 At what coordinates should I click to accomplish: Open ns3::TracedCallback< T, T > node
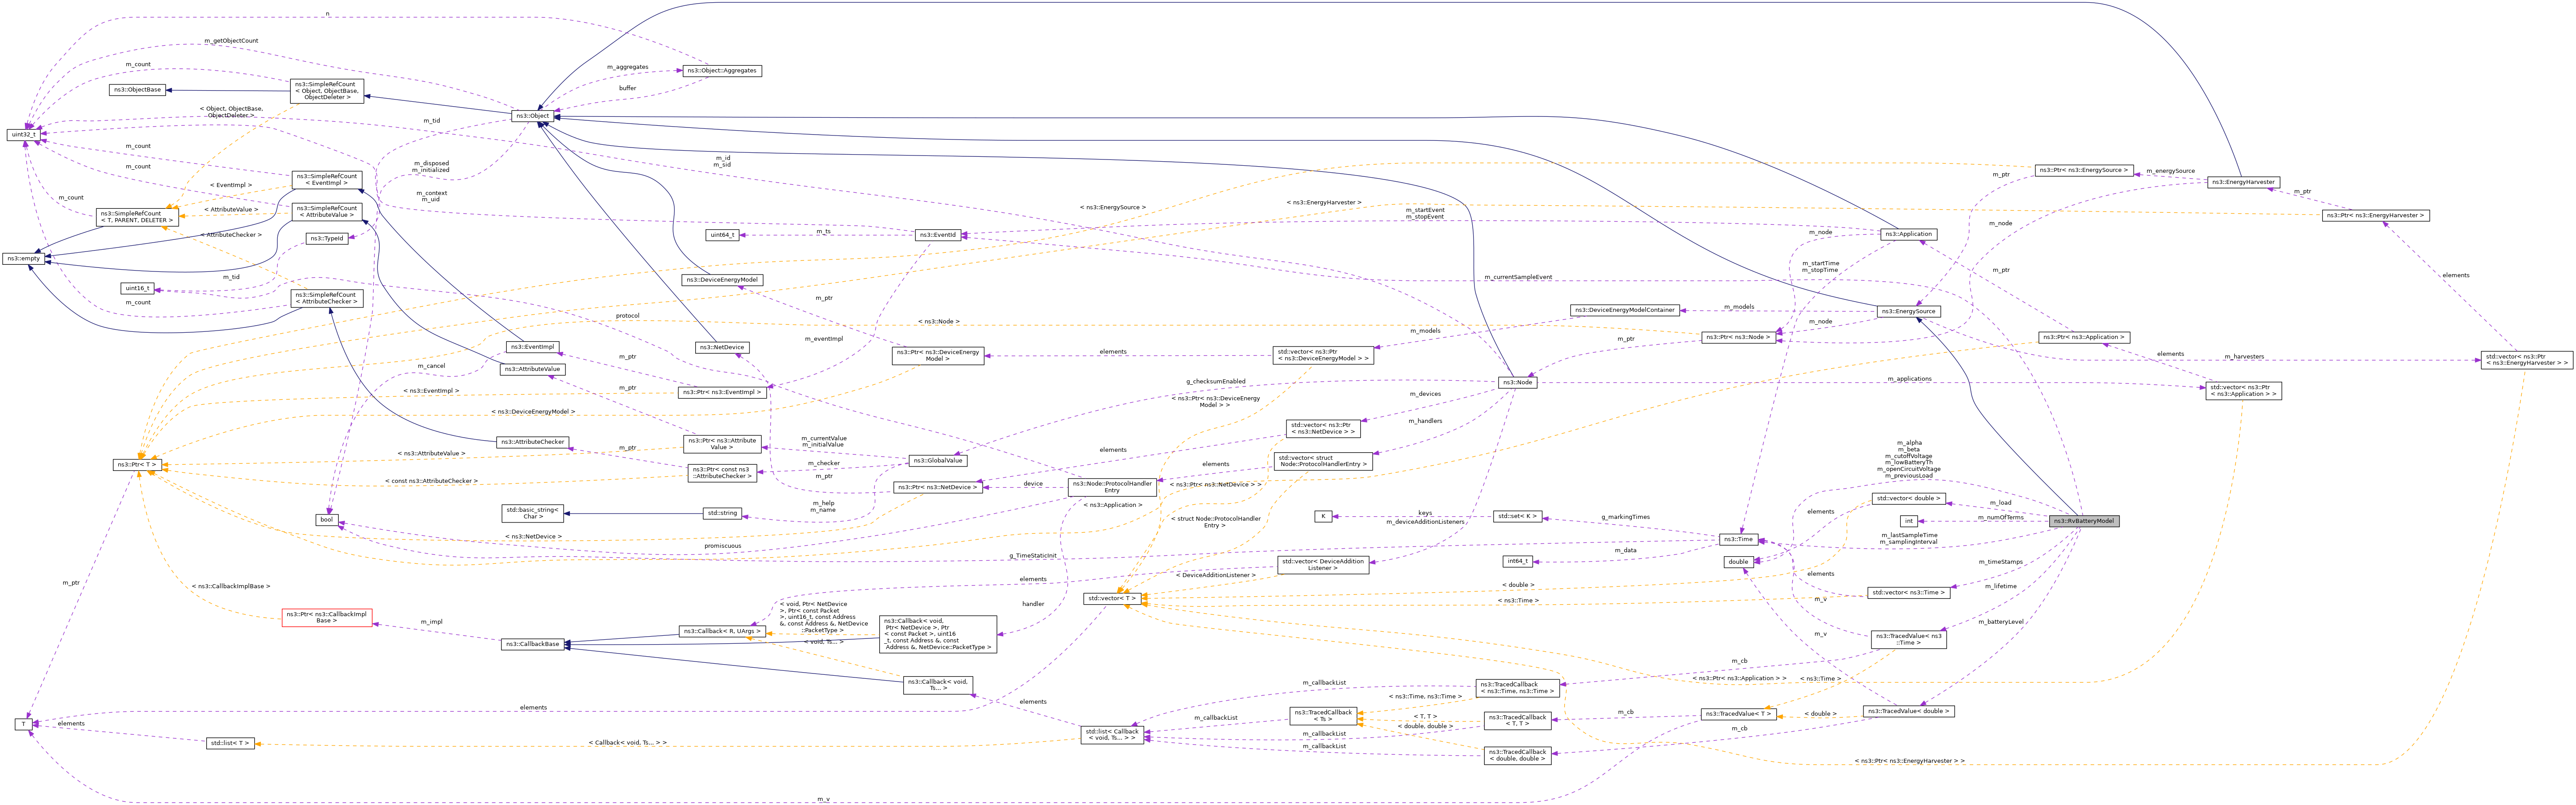(x=1517, y=721)
